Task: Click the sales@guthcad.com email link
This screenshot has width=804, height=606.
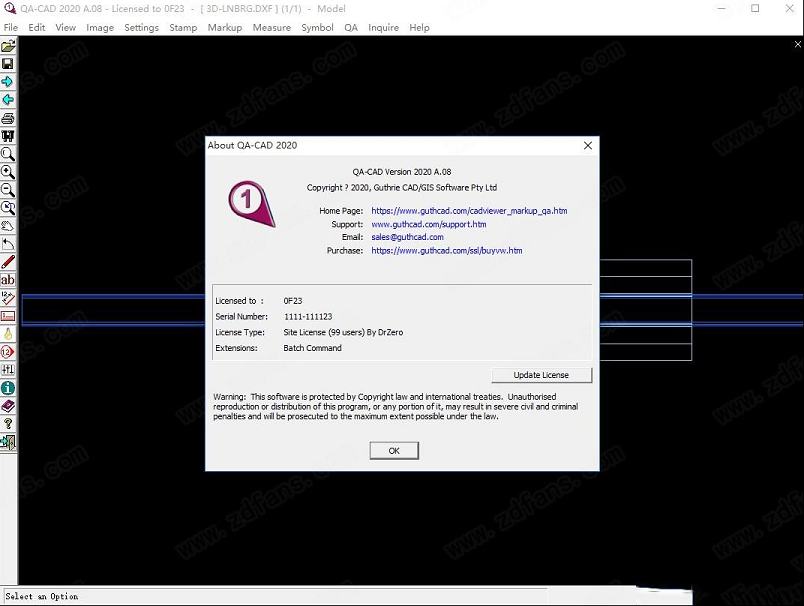Action: [407, 237]
